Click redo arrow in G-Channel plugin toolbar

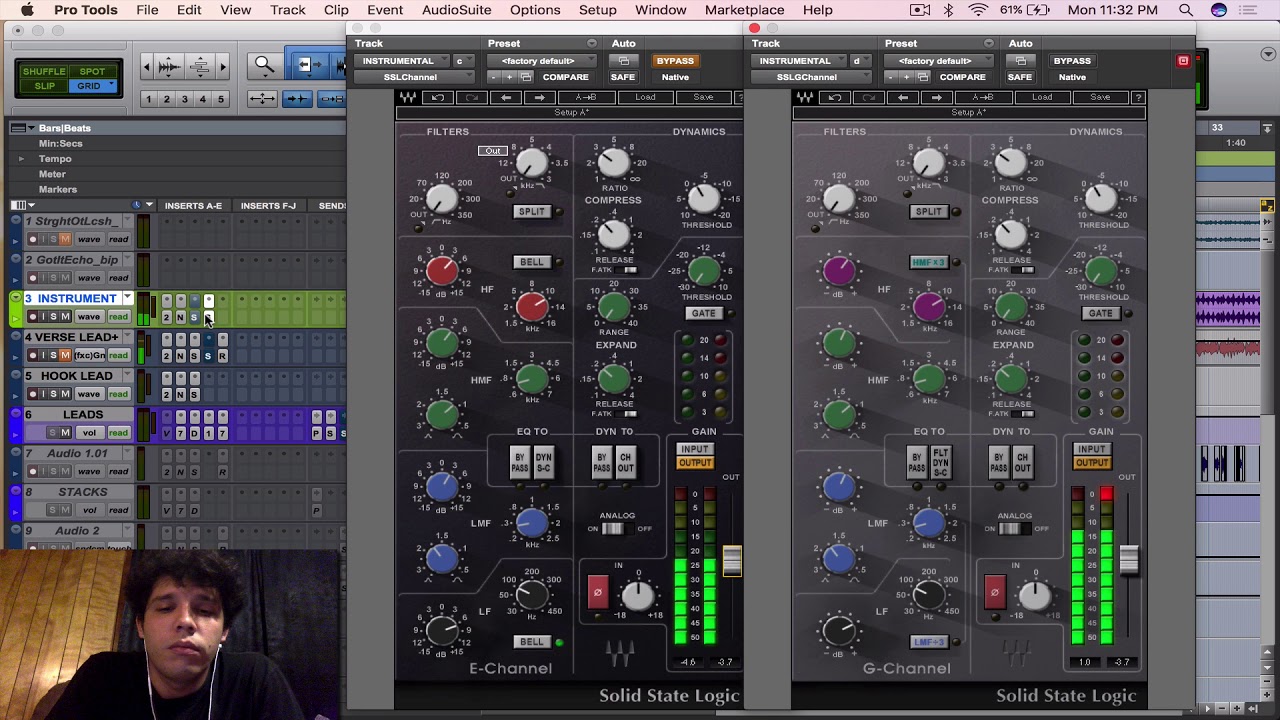click(x=869, y=97)
